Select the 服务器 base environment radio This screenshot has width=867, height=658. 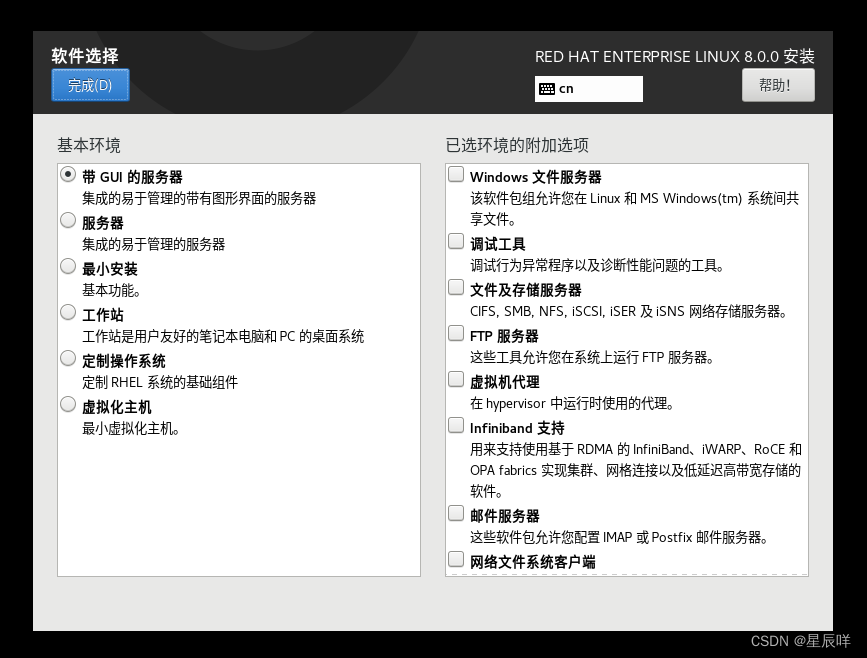[68, 221]
